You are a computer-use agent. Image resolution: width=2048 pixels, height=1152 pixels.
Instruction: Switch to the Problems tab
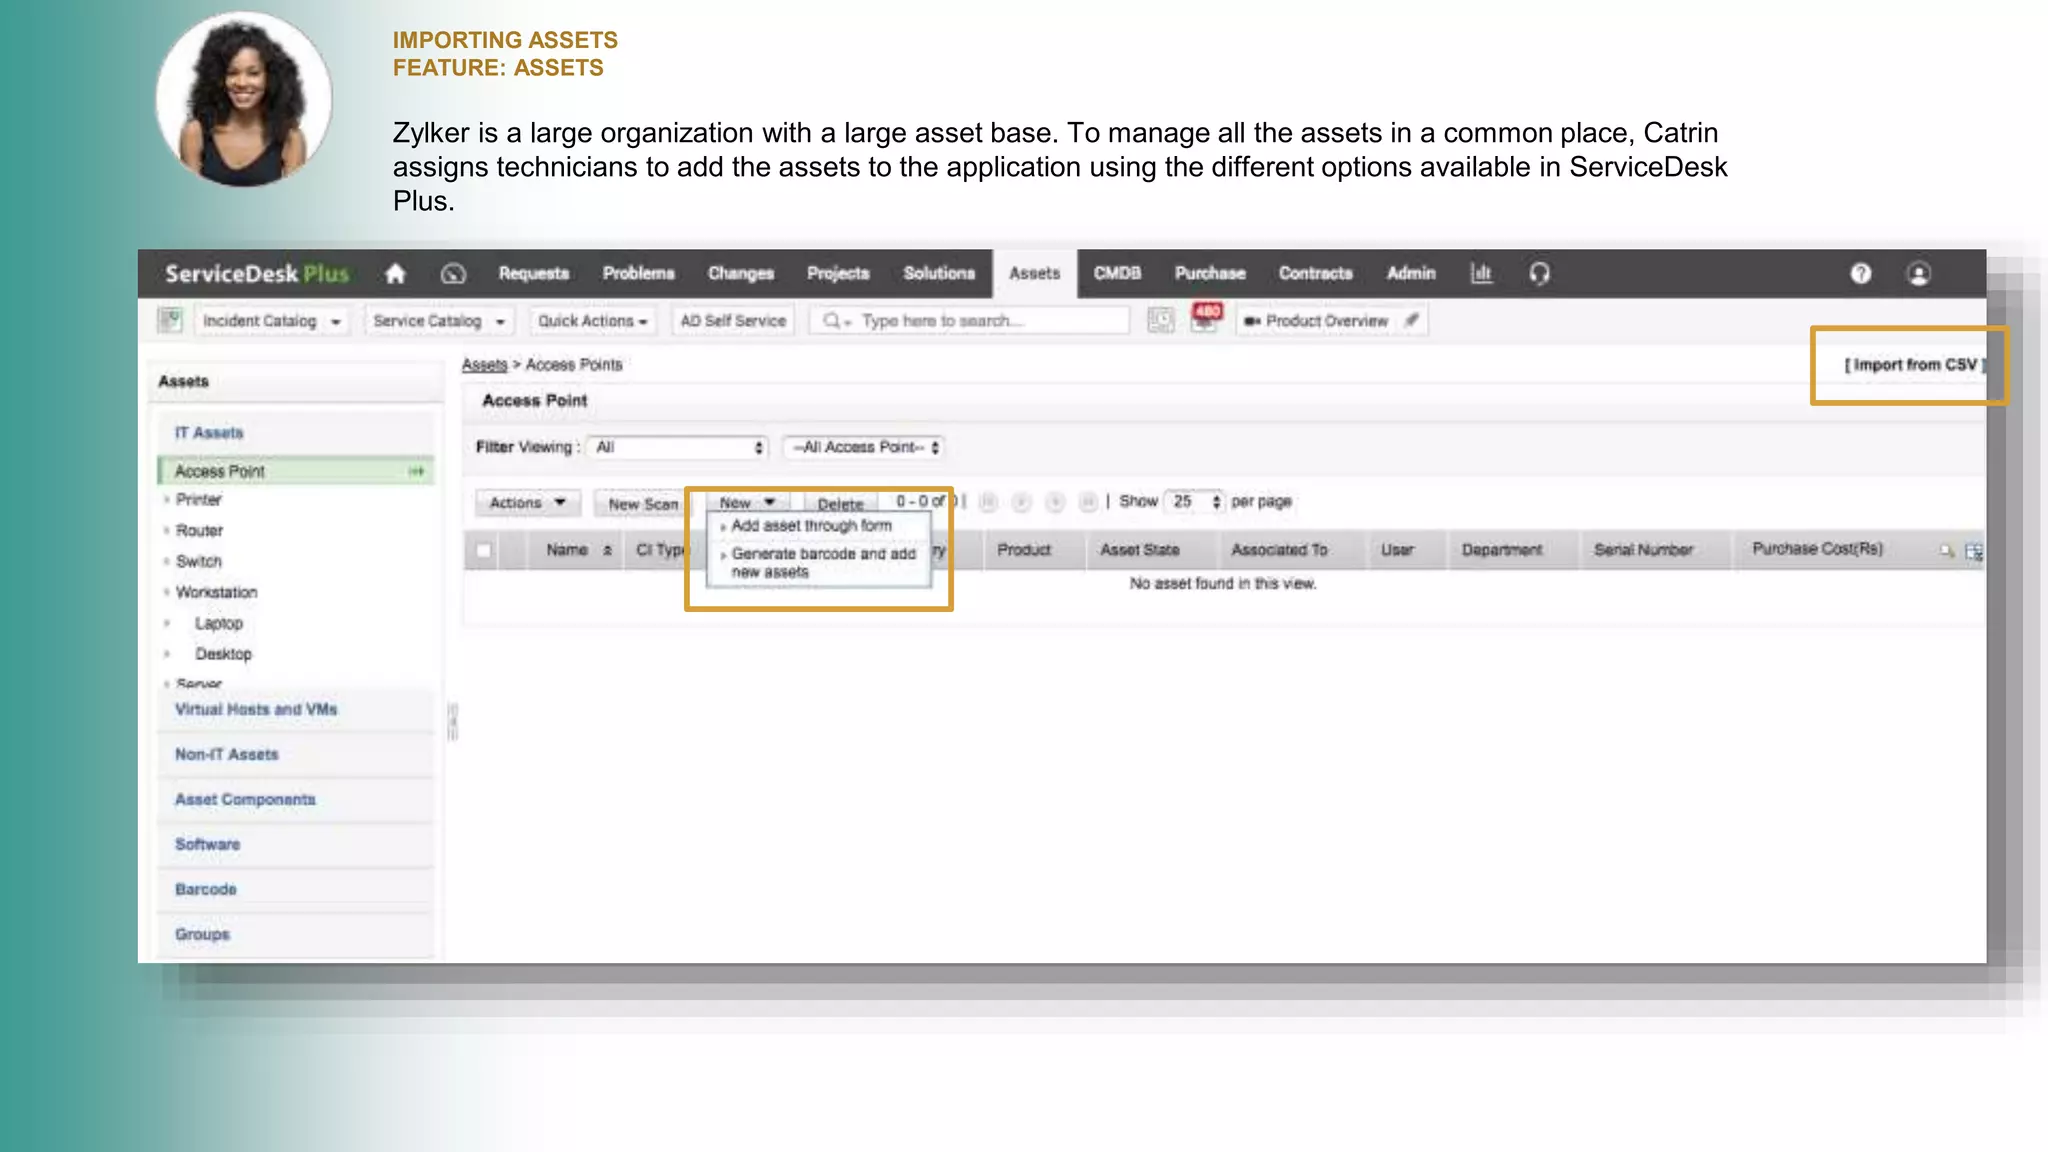coord(638,273)
